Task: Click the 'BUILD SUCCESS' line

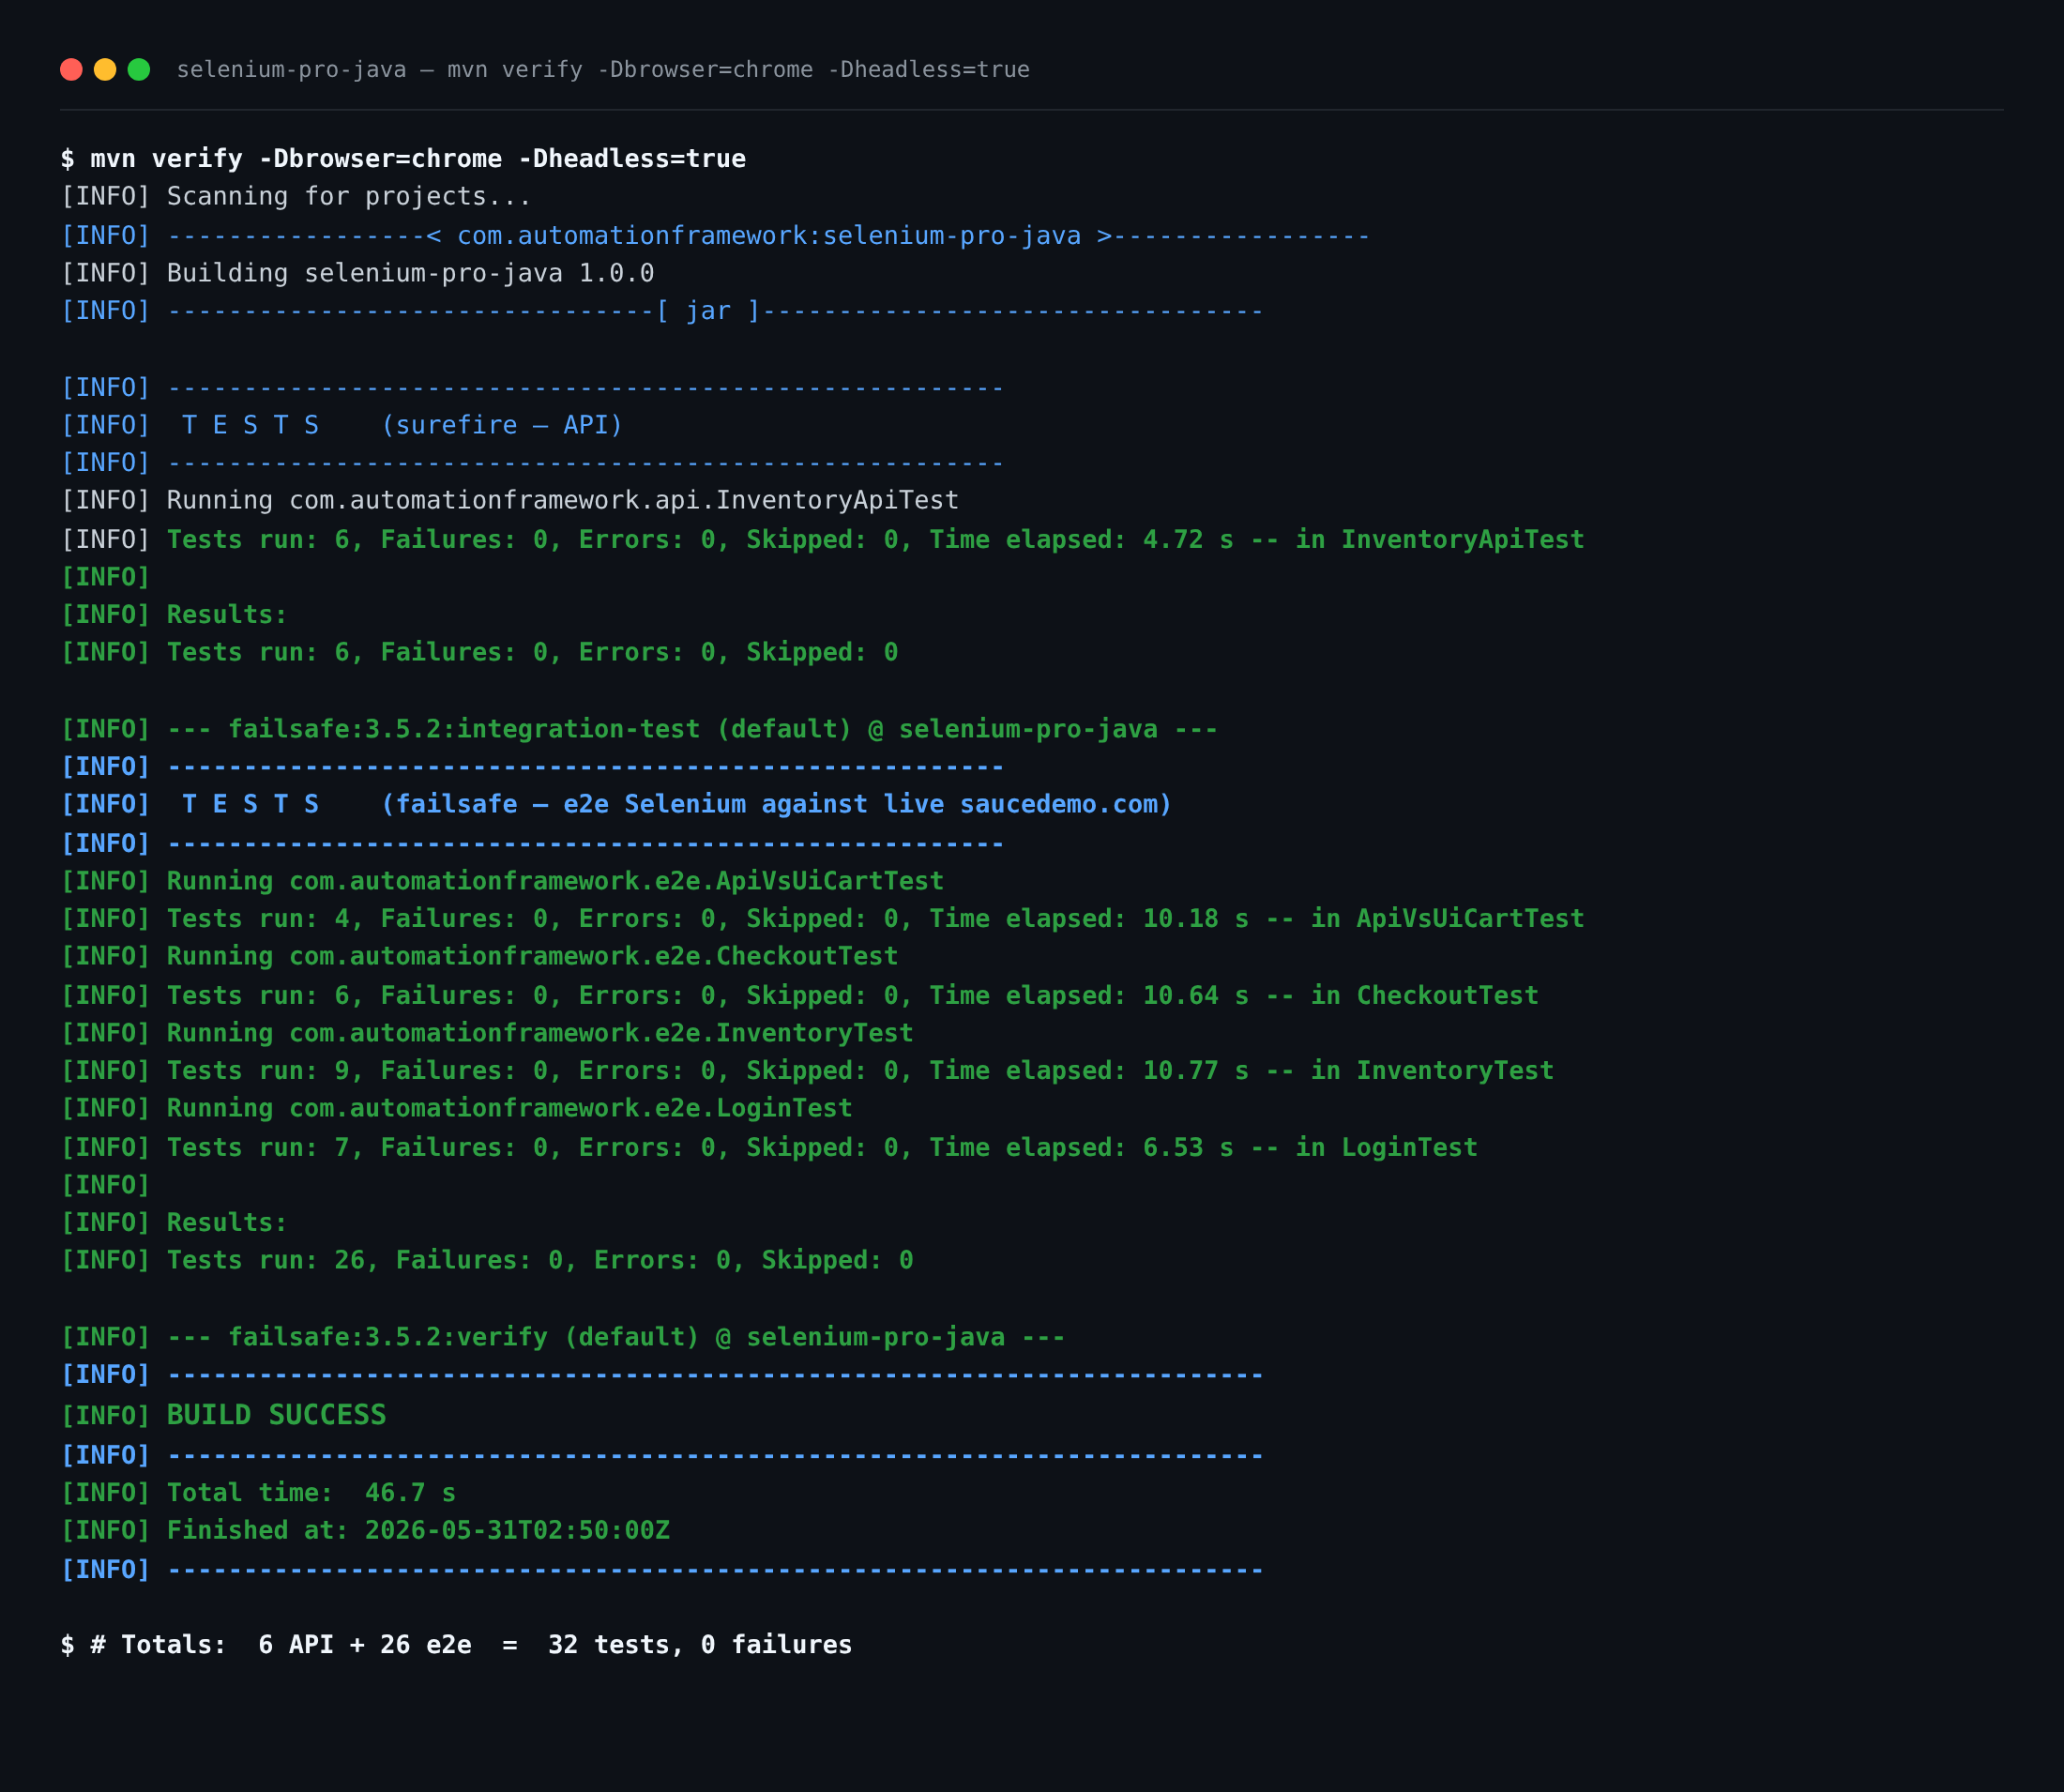Action: [224, 1415]
